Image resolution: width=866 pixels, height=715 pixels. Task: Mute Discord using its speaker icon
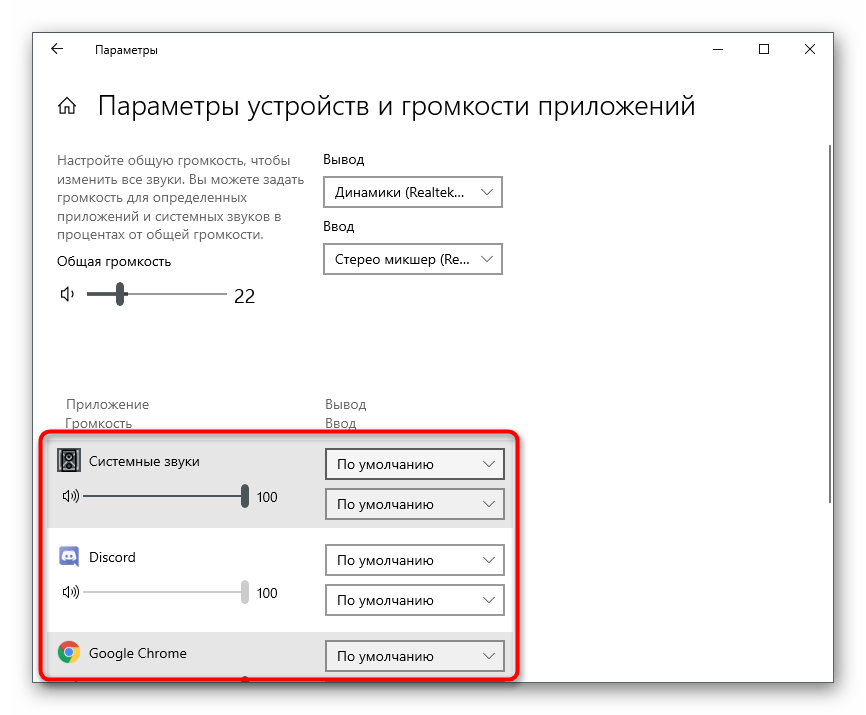coord(70,592)
